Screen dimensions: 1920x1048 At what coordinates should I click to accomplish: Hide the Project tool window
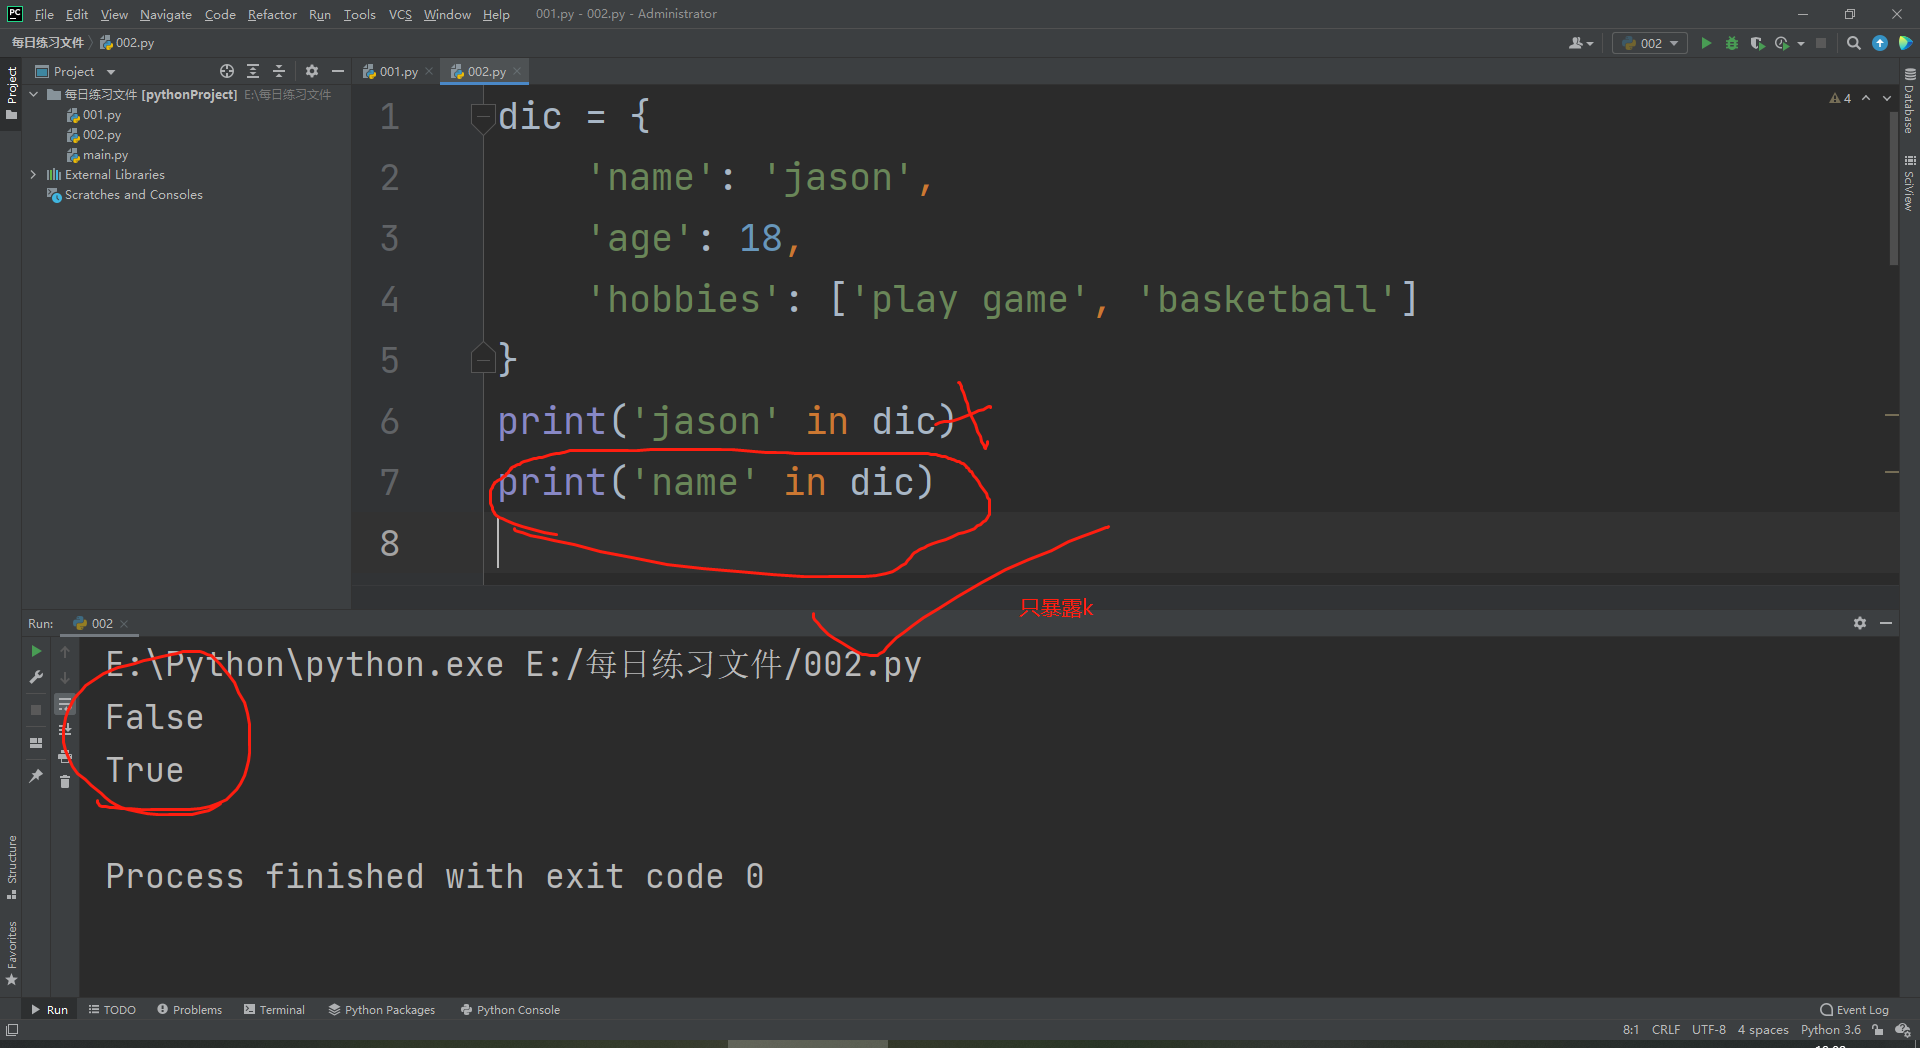pyautogui.click(x=338, y=71)
